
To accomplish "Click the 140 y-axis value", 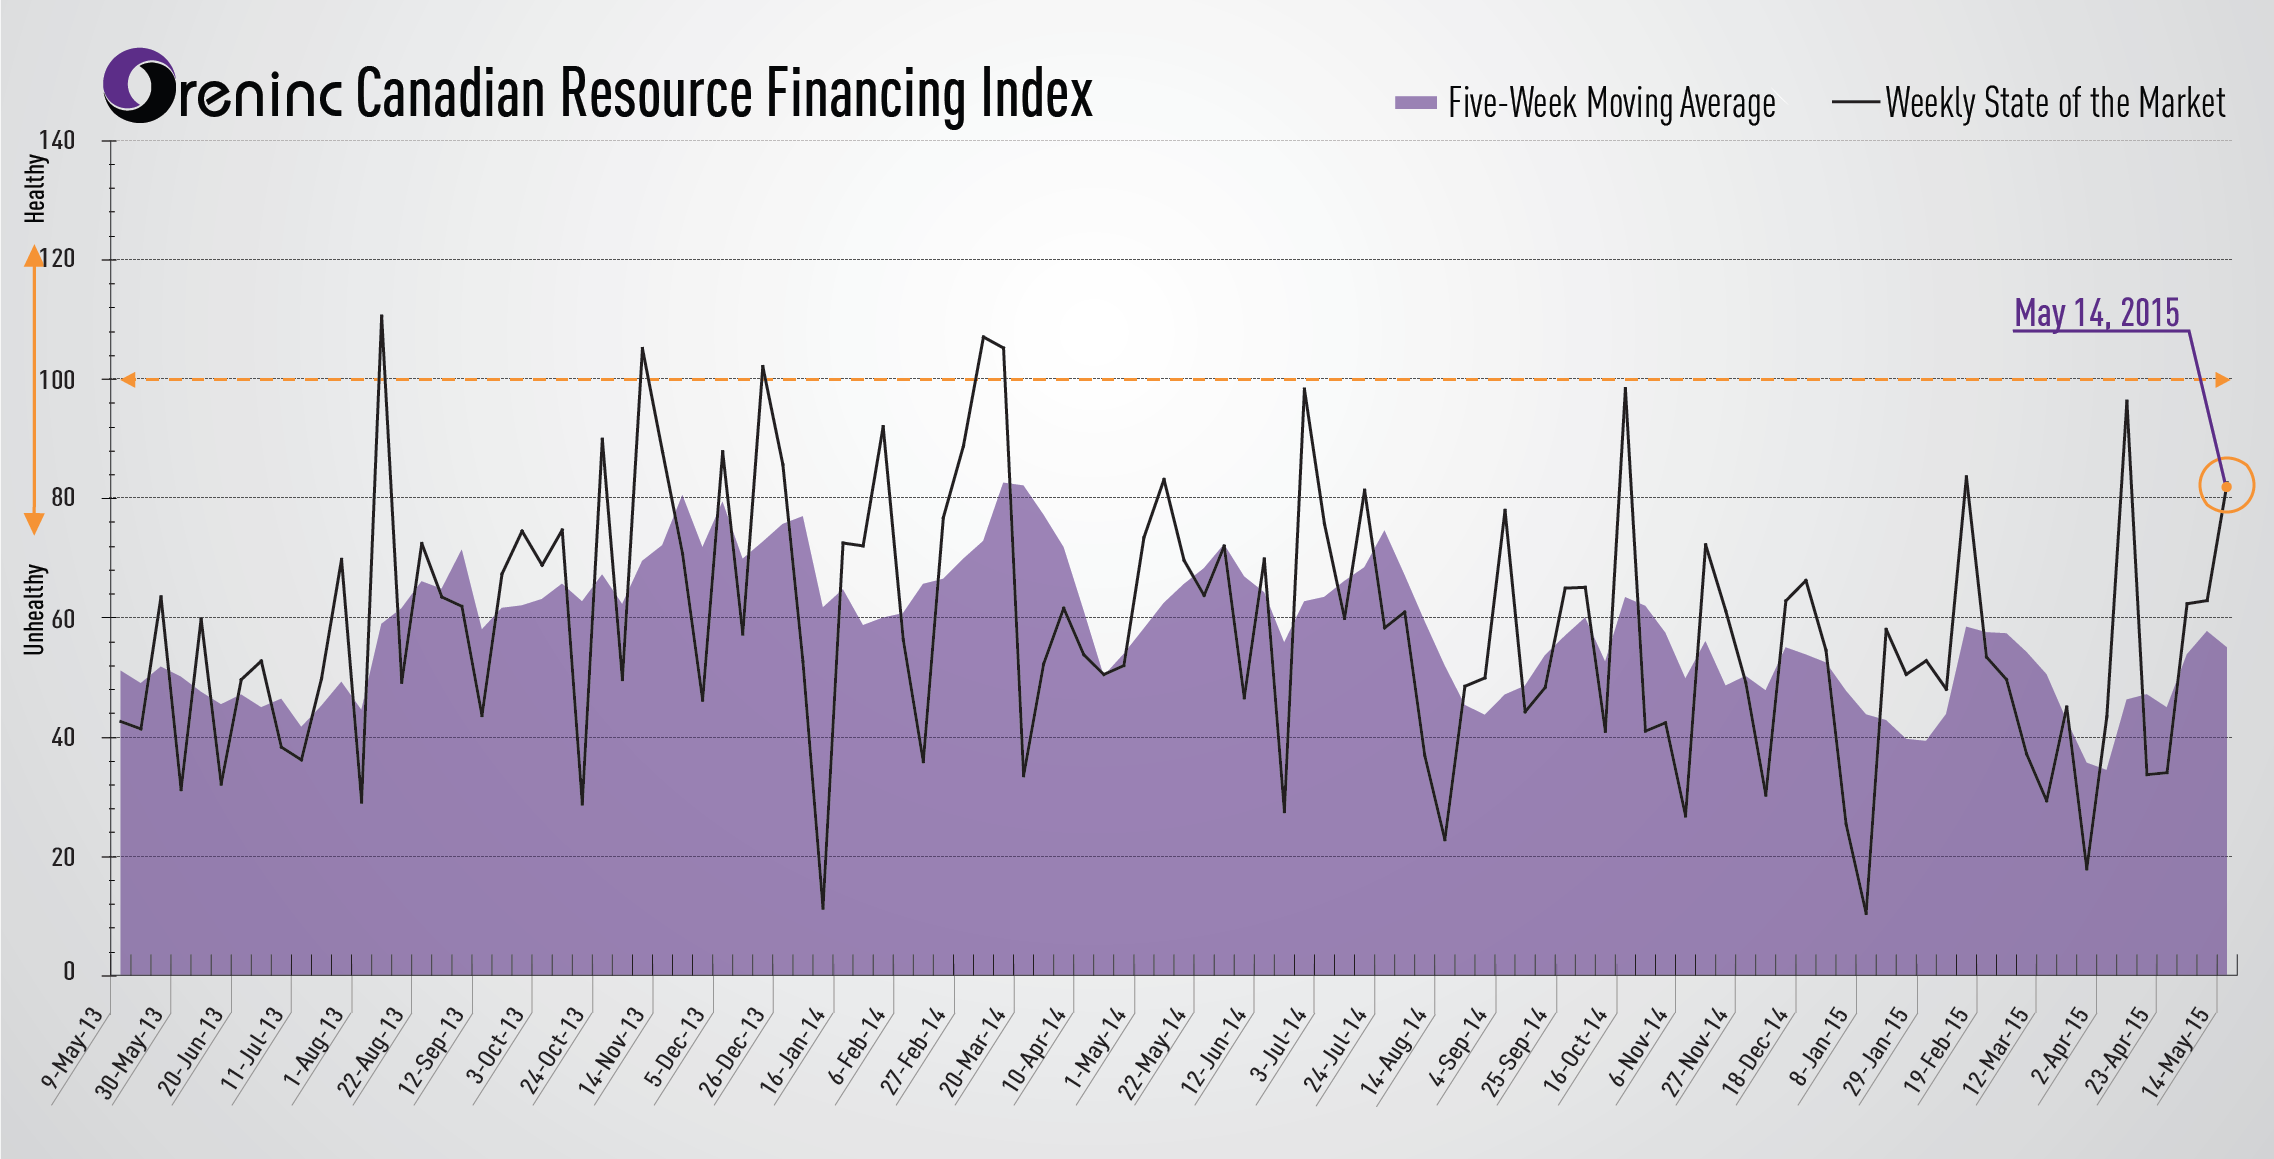I will click(57, 140).
